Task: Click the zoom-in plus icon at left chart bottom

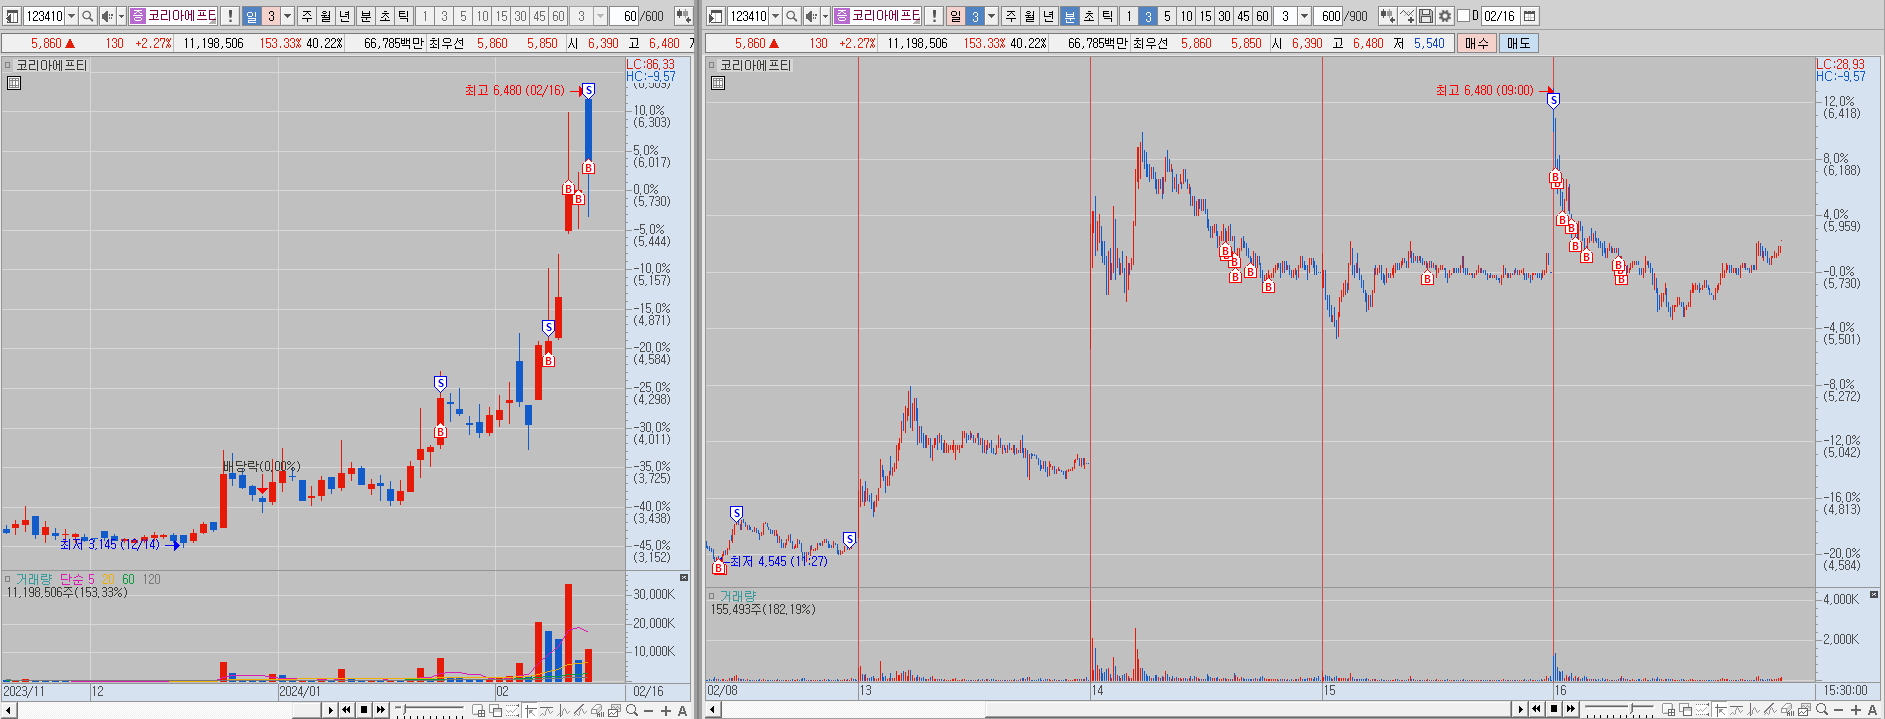Action: tap(666, 710)
